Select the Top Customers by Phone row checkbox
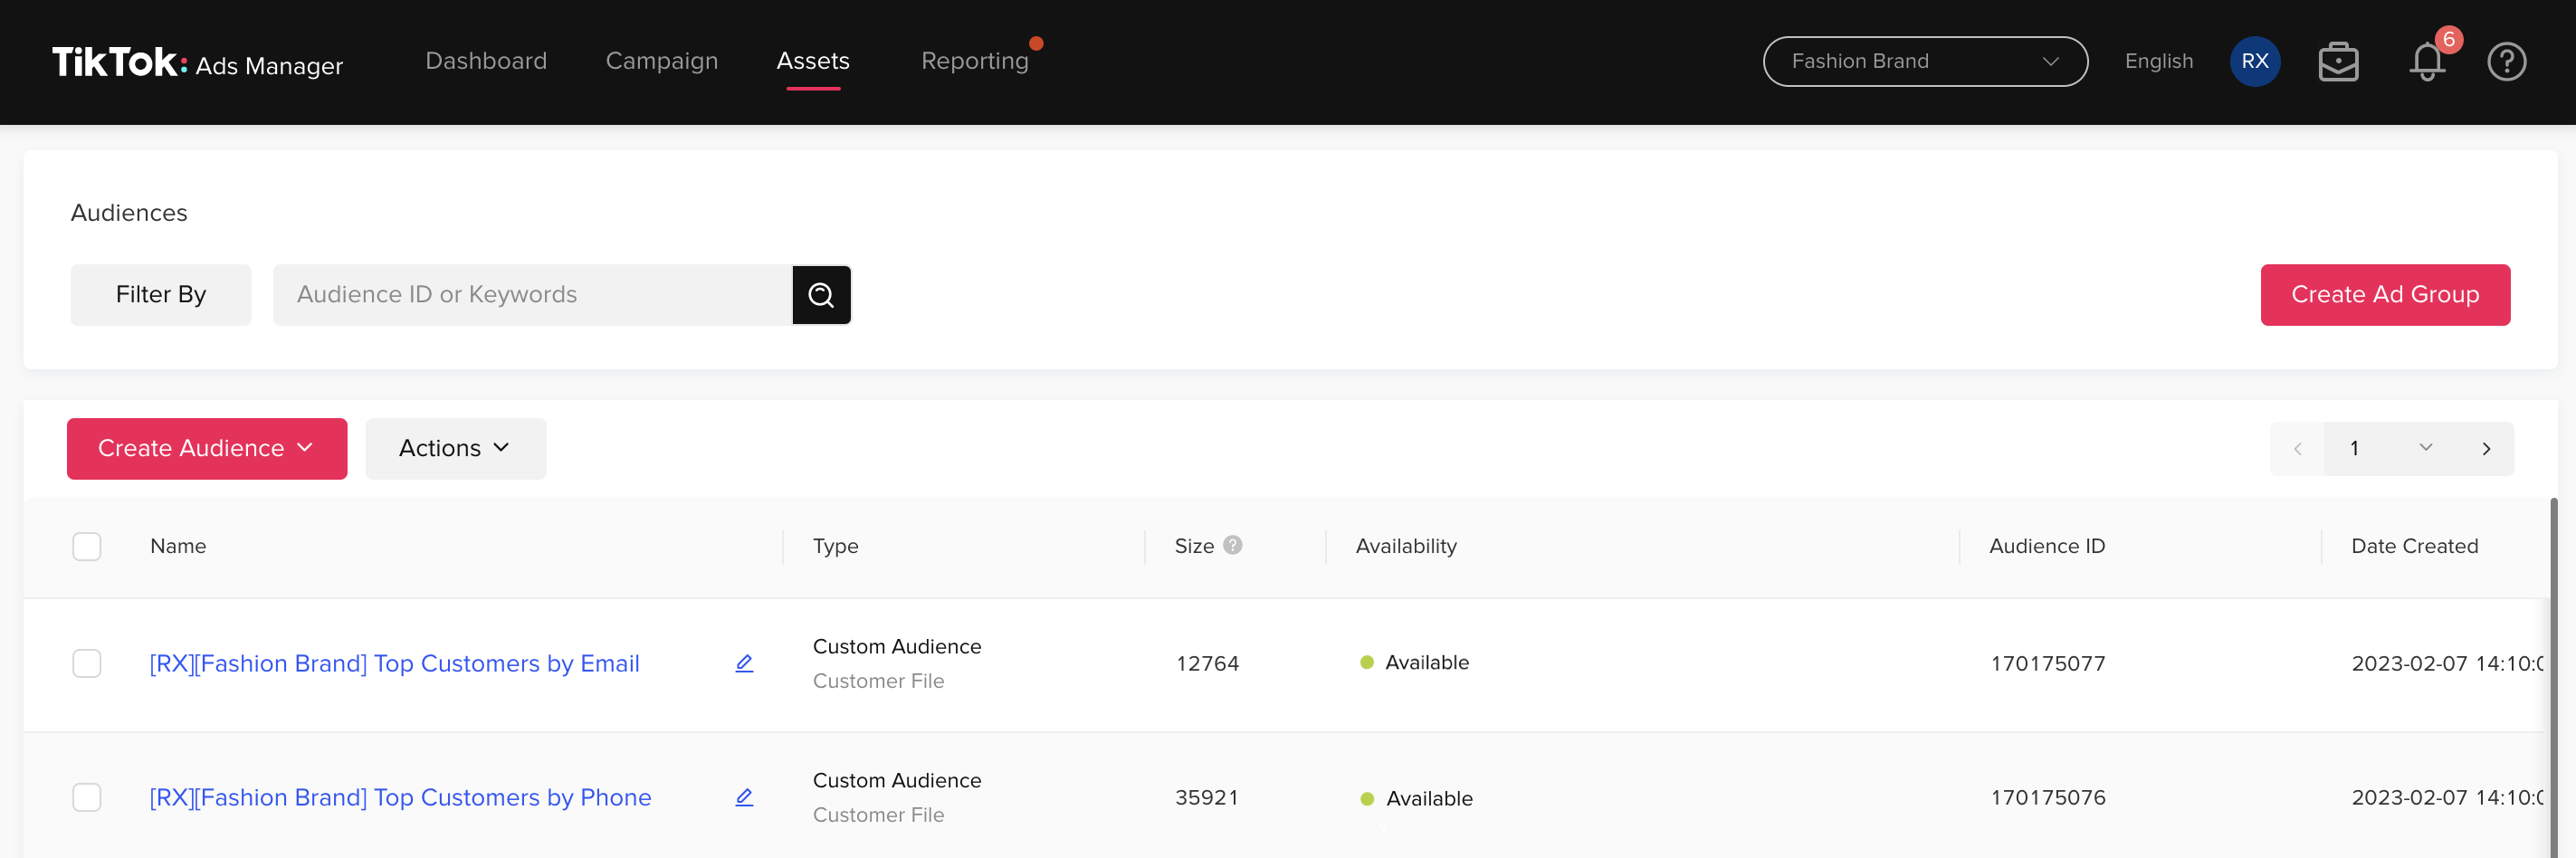The width and height of the screenshot is (2576, 858). click(x=87, y=797)
